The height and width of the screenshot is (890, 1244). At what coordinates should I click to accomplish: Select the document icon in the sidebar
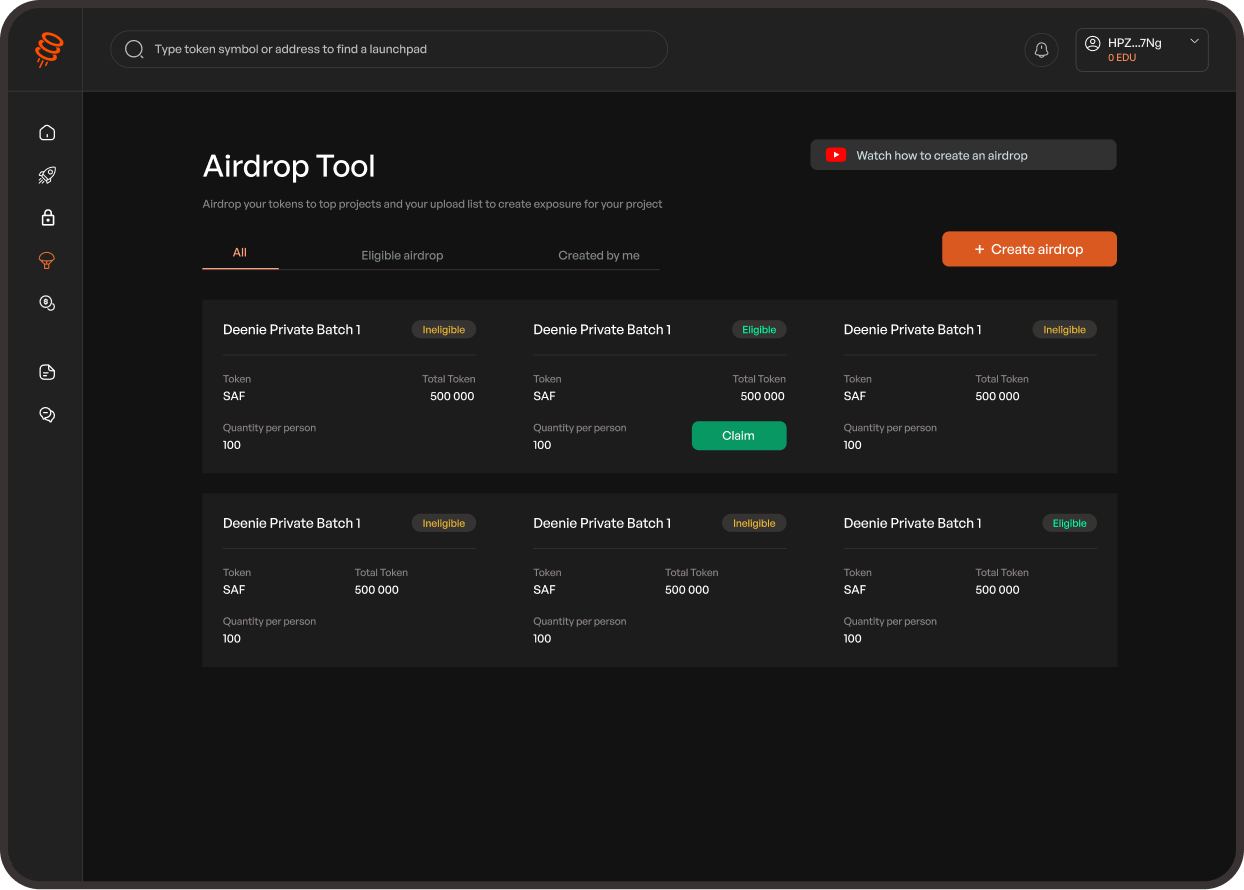click(46, 372)
